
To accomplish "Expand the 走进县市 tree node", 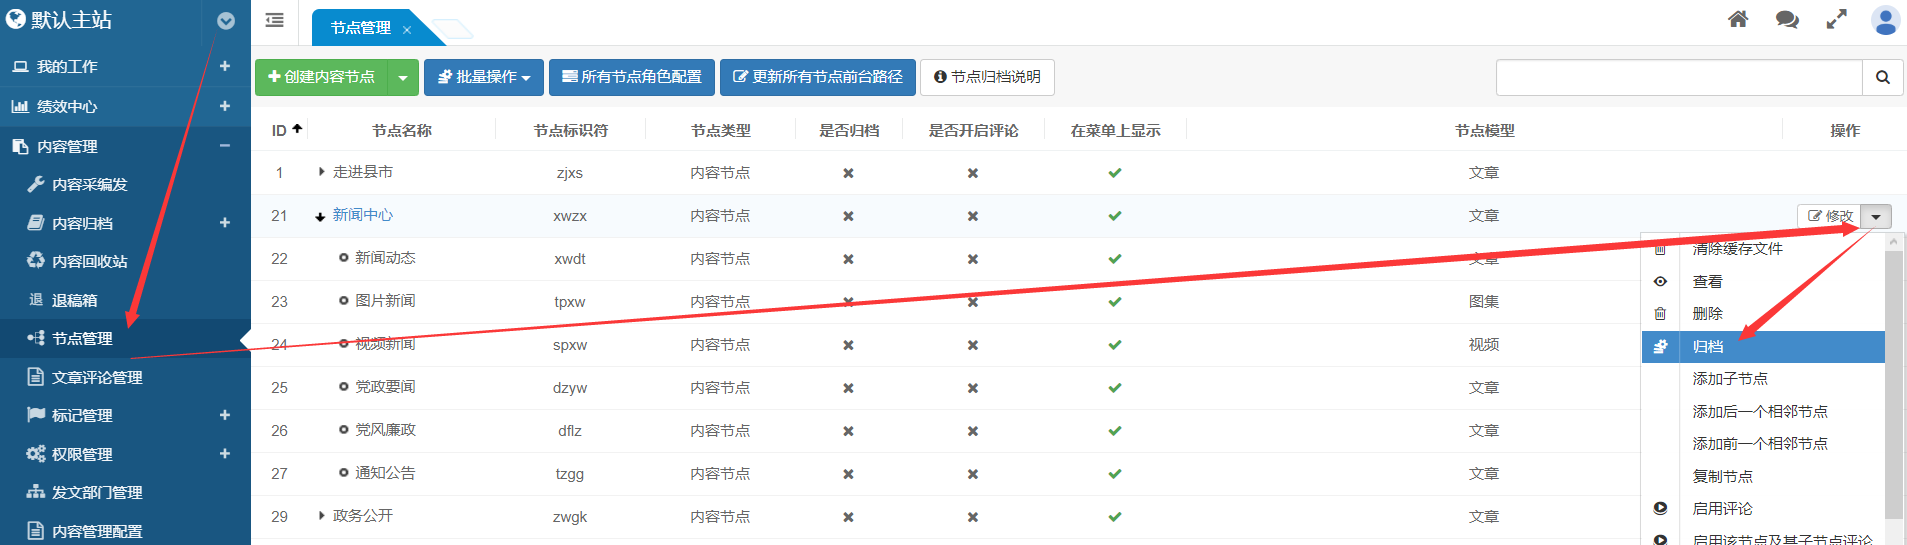I will [x=321, y=172].
